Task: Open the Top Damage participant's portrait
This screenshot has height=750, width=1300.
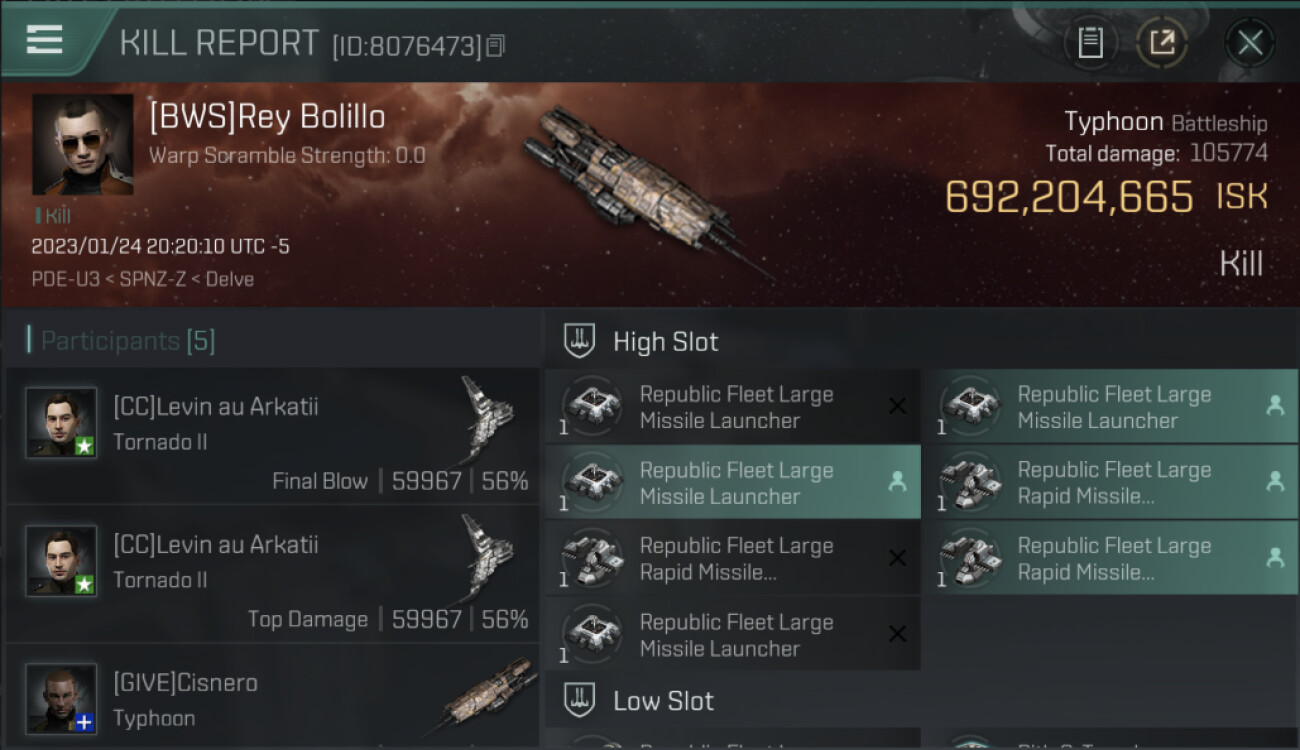Action: pos(61,560)
